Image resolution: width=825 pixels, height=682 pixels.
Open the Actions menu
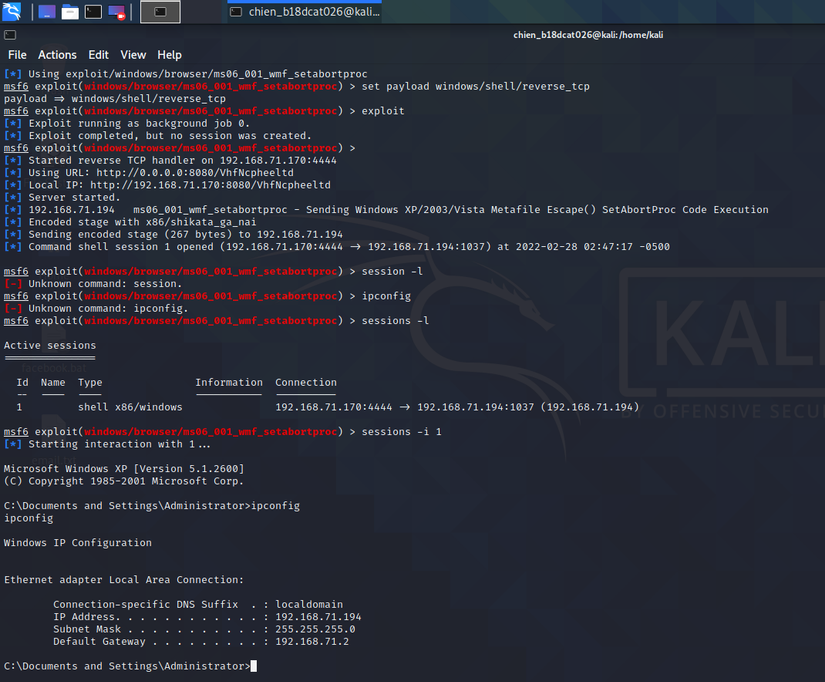[57, 55]
